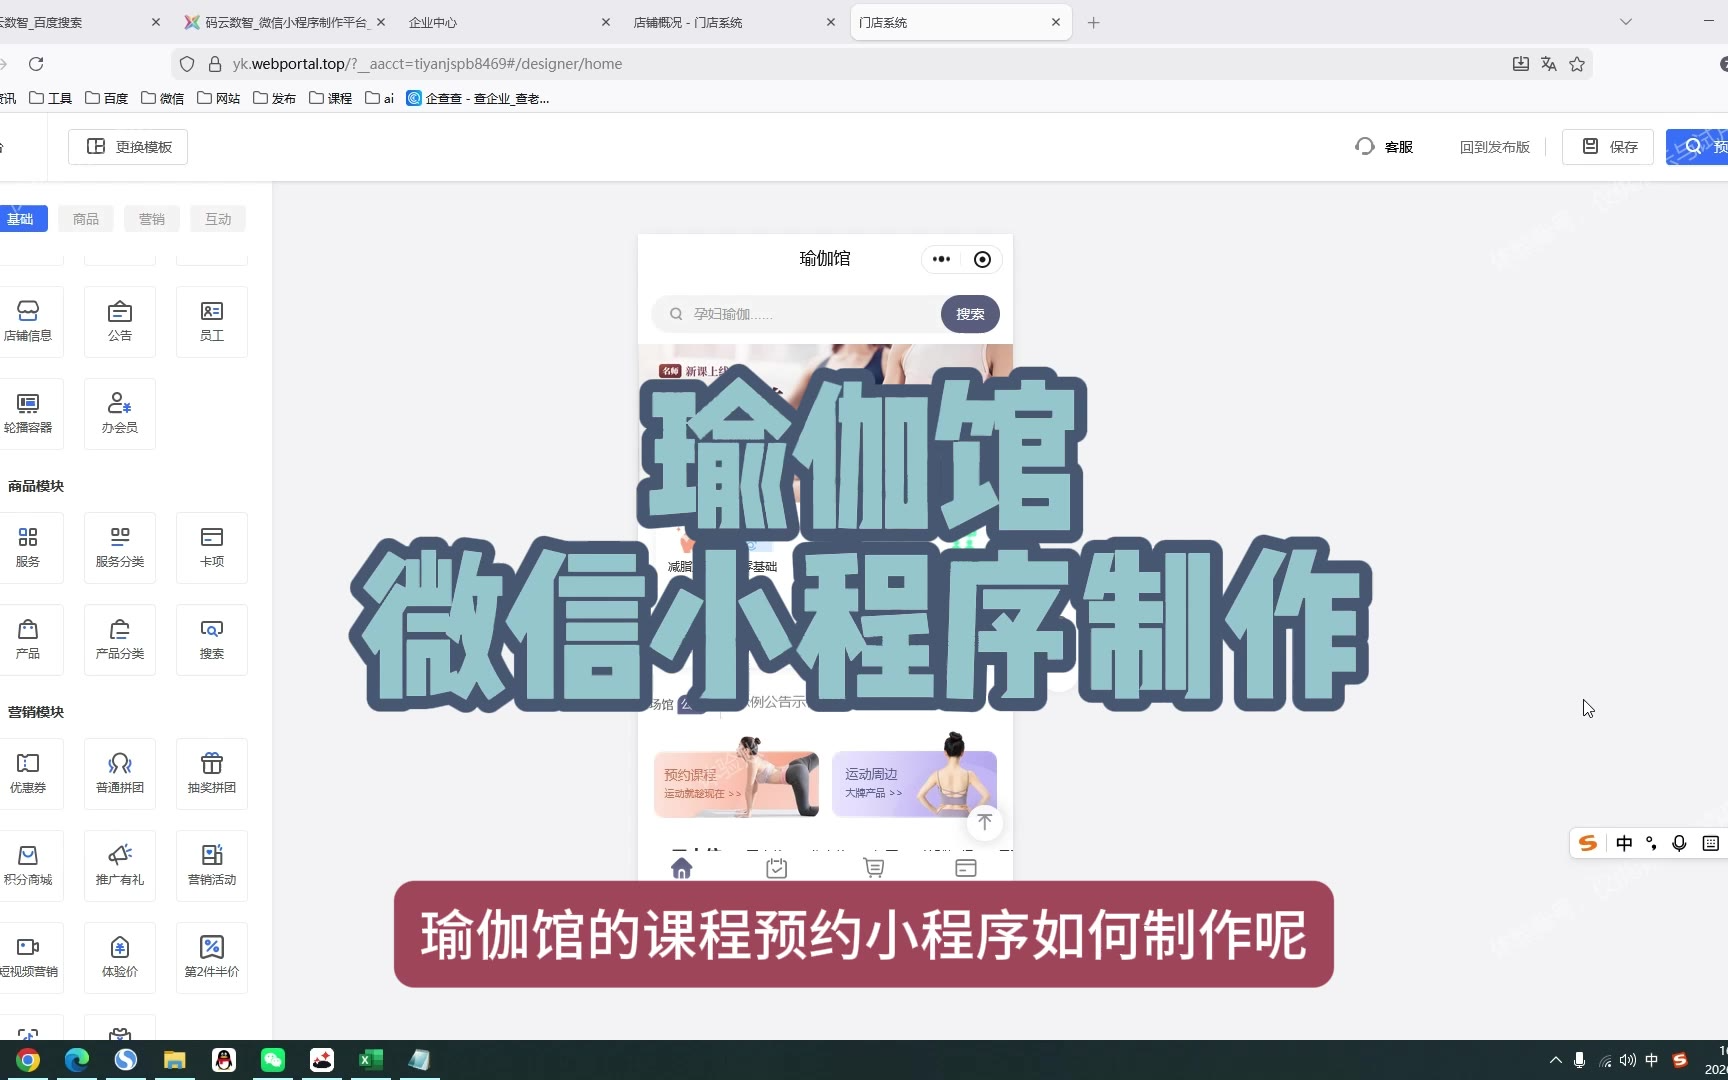Open a new browser tab
Screen dimensions: 1728x1080
(1094, 22)
